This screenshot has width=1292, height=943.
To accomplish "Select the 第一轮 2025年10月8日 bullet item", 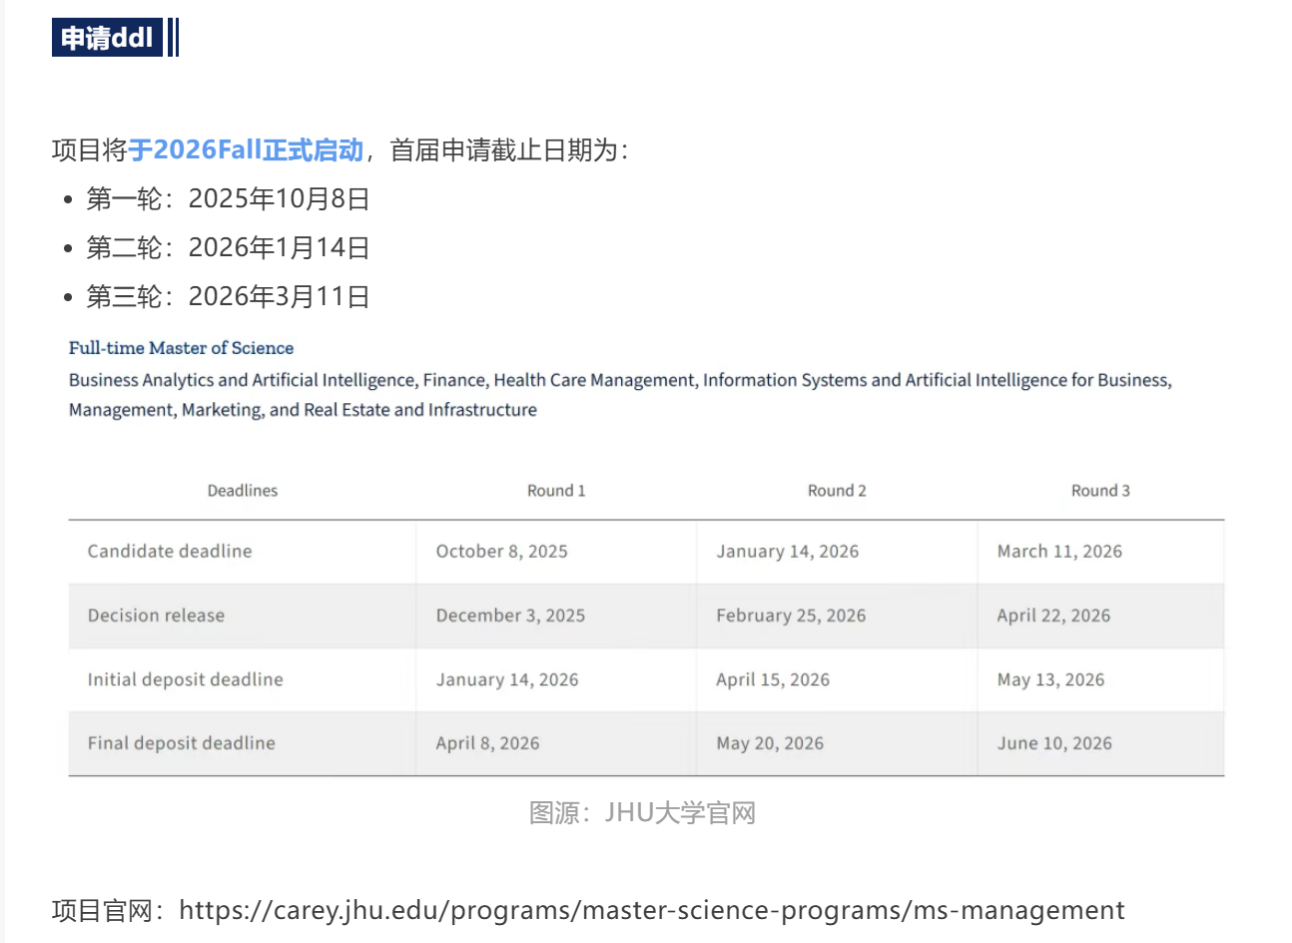I will 228,199.
